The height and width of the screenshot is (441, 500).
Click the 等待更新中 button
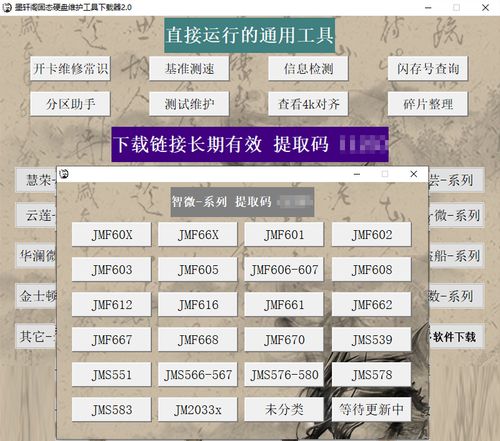(371, 409)
